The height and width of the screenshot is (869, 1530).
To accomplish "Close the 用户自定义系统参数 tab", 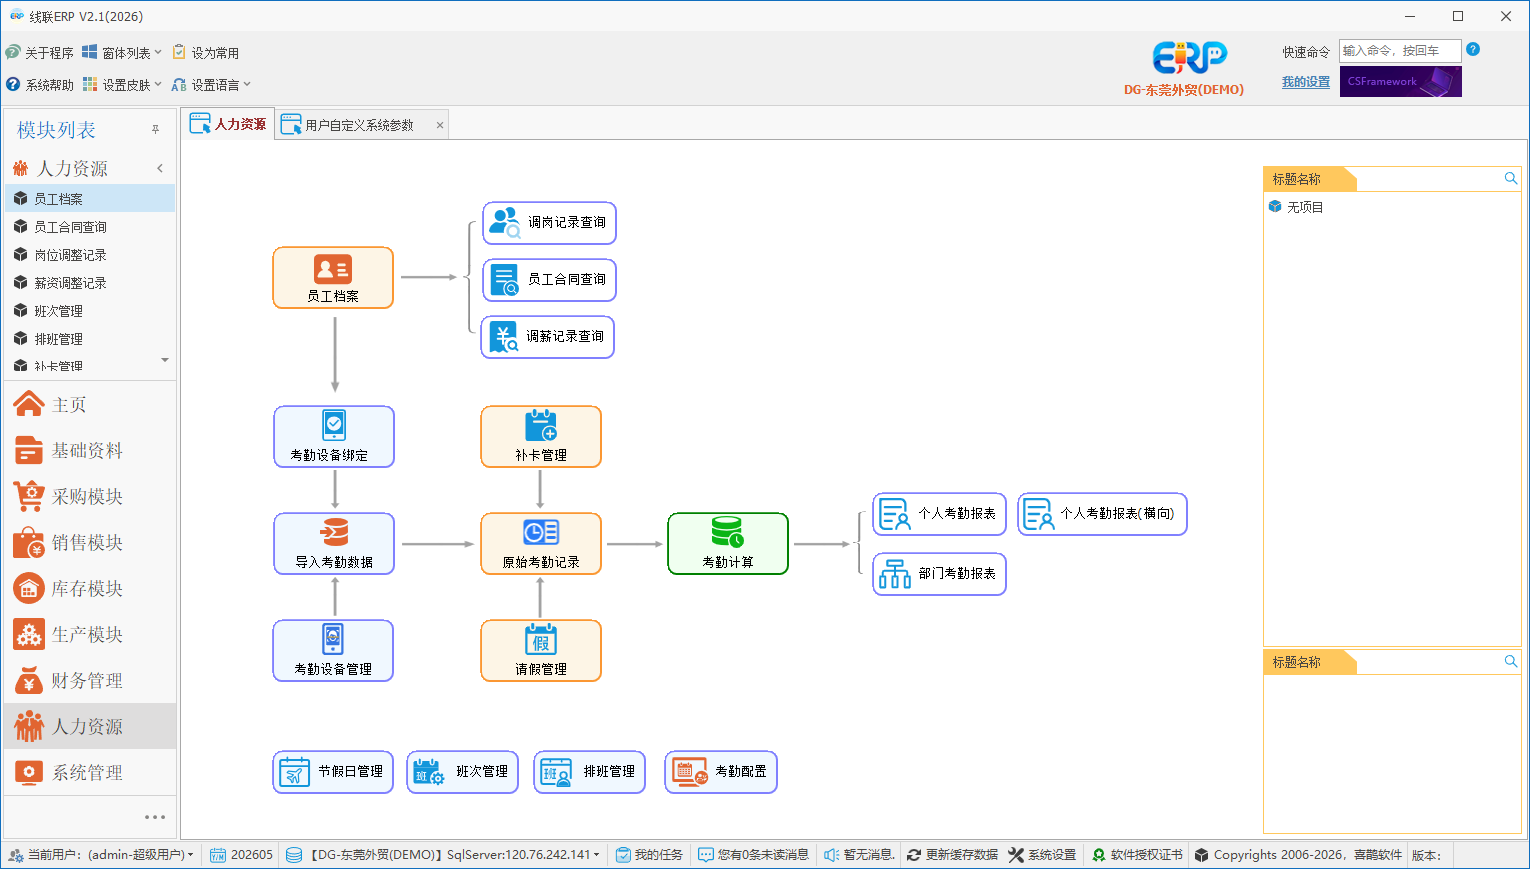I will click(x=439, y=125).
